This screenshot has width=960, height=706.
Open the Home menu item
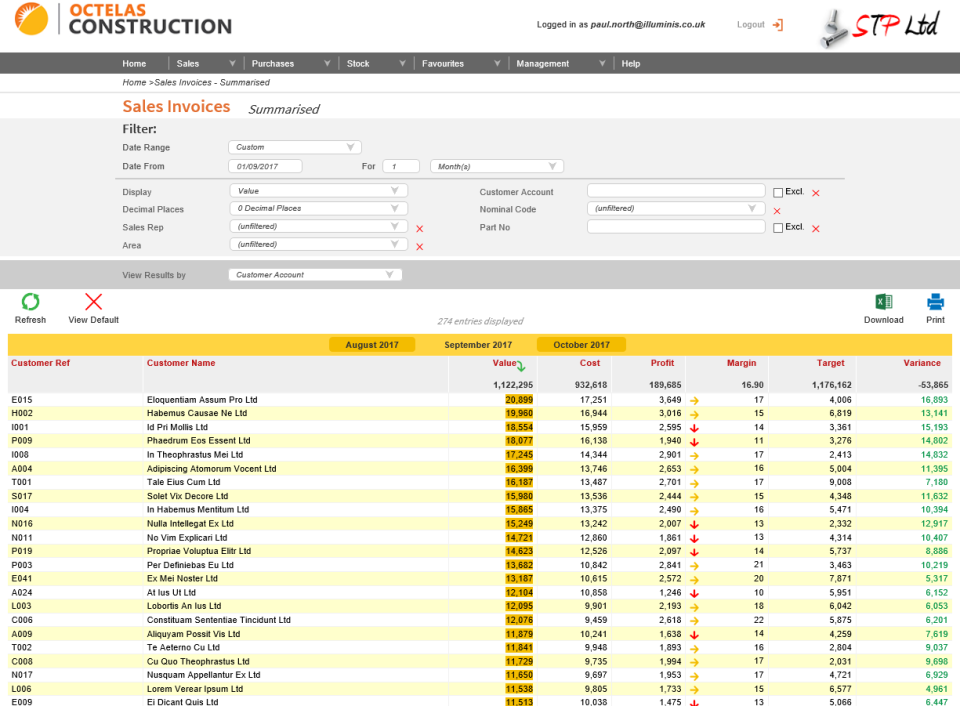click(x=134, y=64)
